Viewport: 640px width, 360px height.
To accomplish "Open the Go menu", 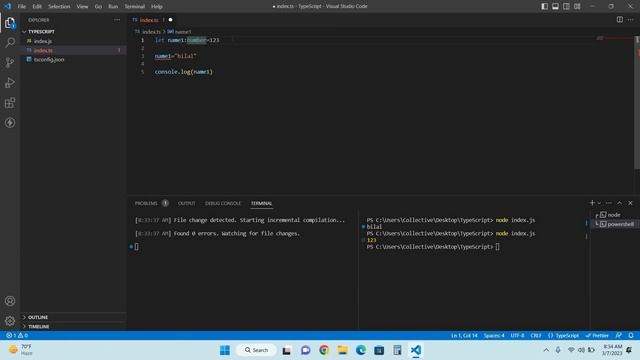I will [98, 6].
